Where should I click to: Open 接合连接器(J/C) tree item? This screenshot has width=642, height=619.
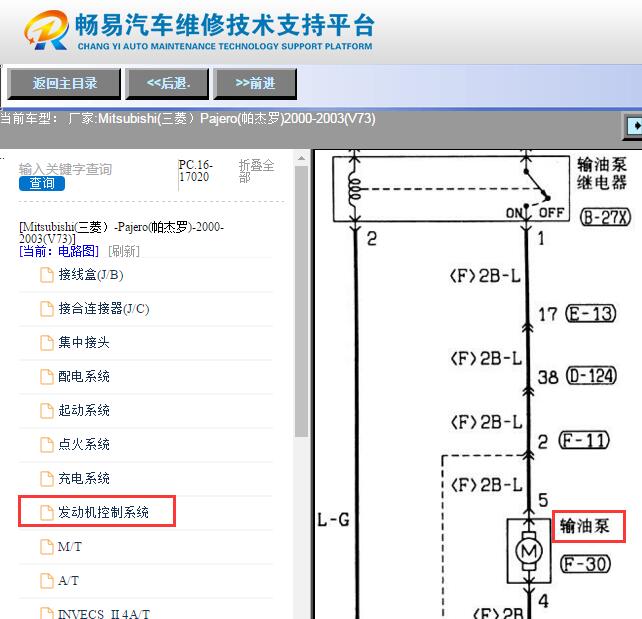(104, 309)
